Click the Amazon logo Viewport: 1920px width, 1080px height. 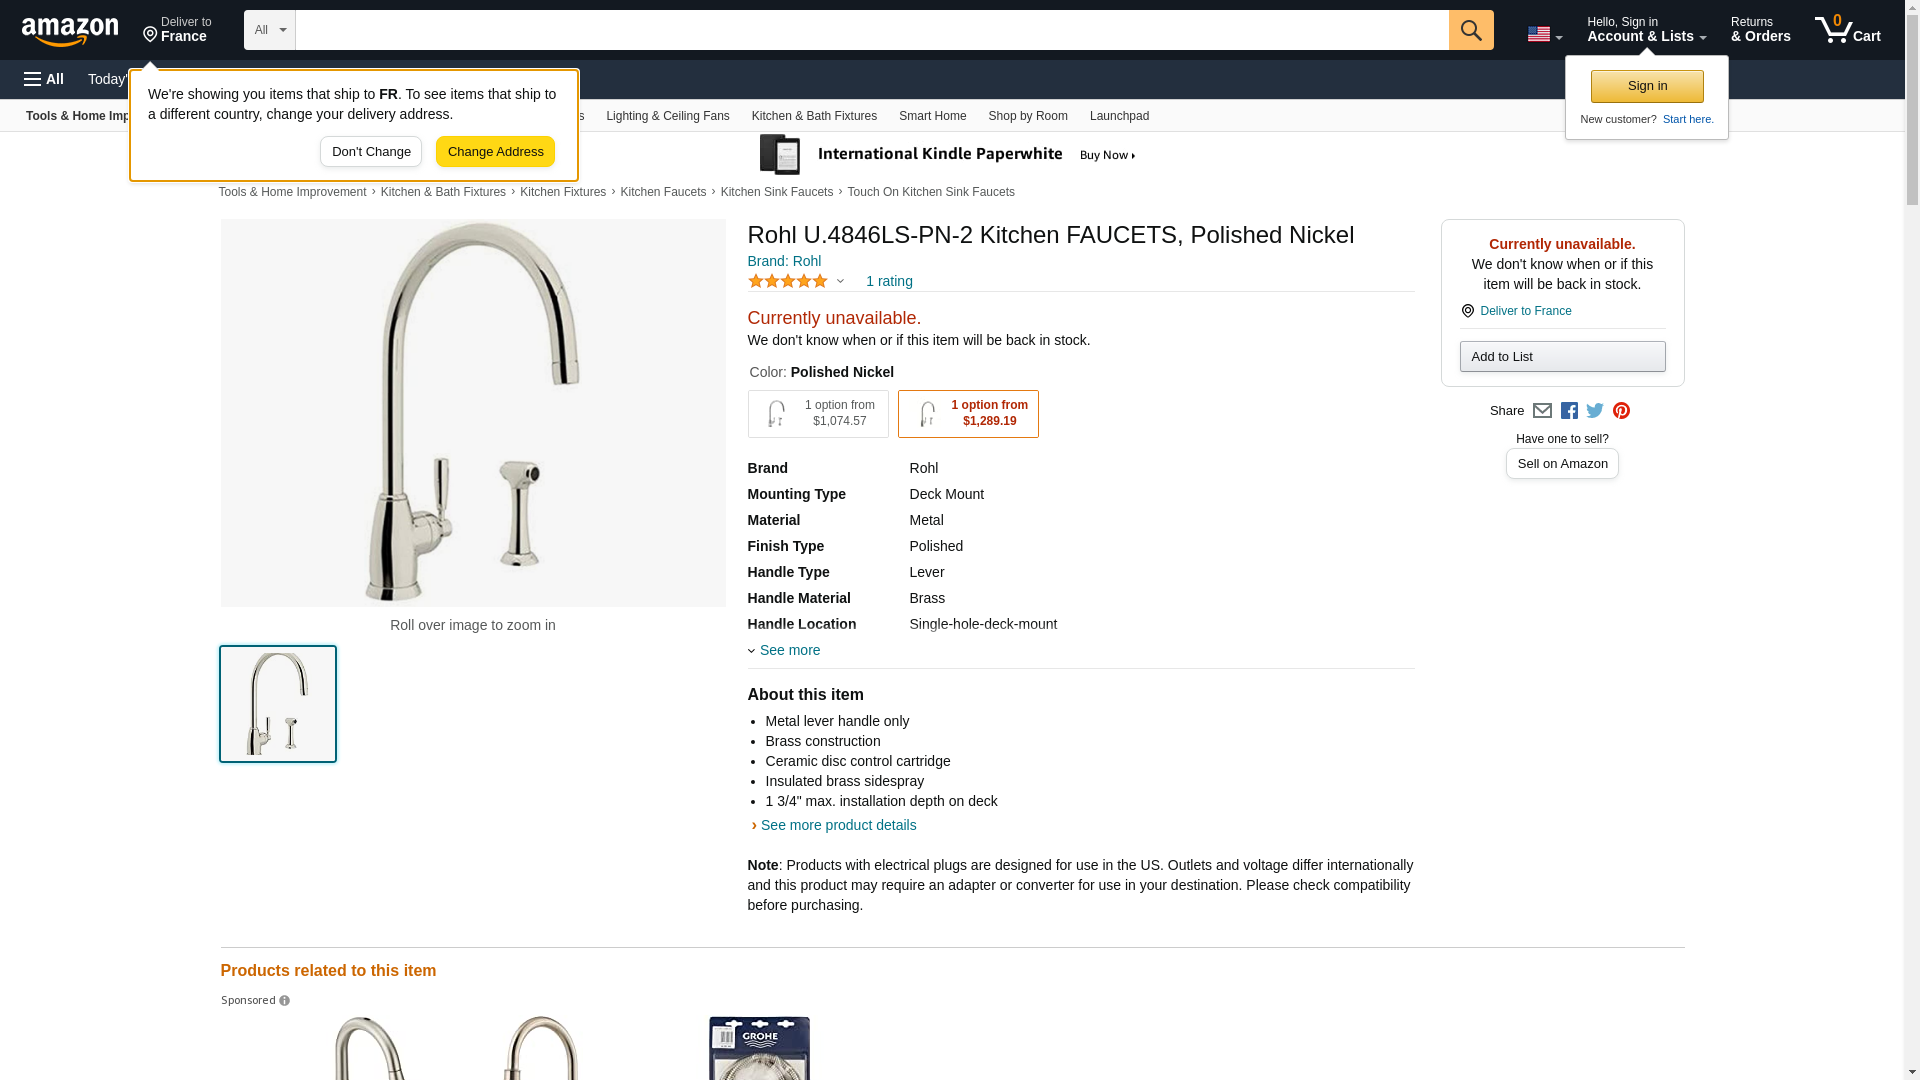point(70,32)
